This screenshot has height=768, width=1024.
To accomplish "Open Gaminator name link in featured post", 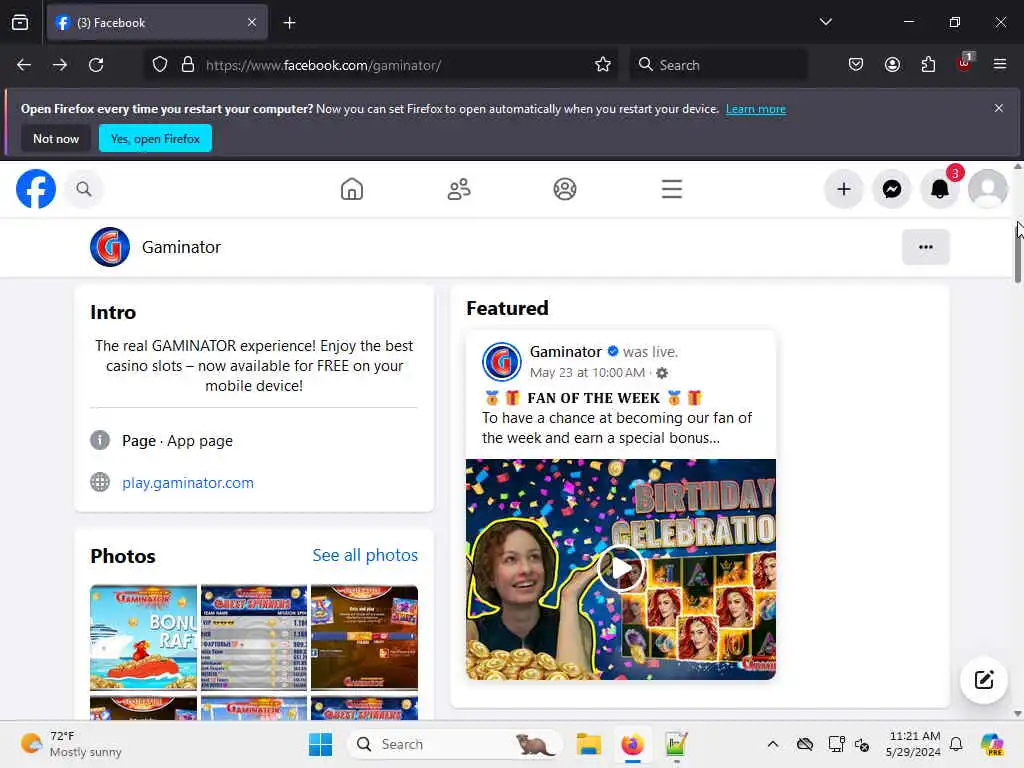I will 566,351.
